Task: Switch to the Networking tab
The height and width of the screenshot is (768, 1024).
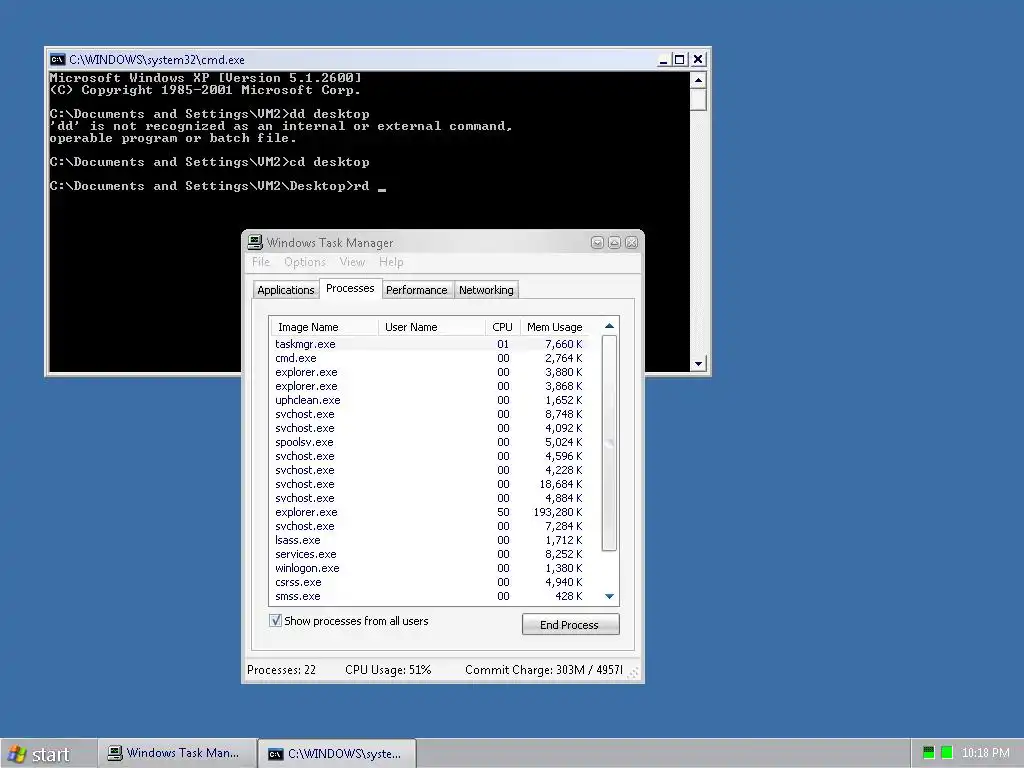Action: (486, 290)
